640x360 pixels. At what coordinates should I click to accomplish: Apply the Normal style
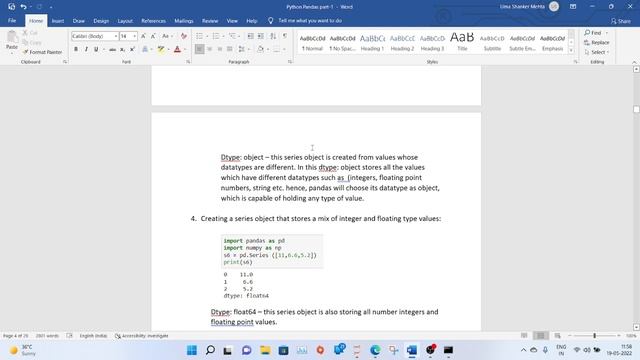tap(312, 42)
